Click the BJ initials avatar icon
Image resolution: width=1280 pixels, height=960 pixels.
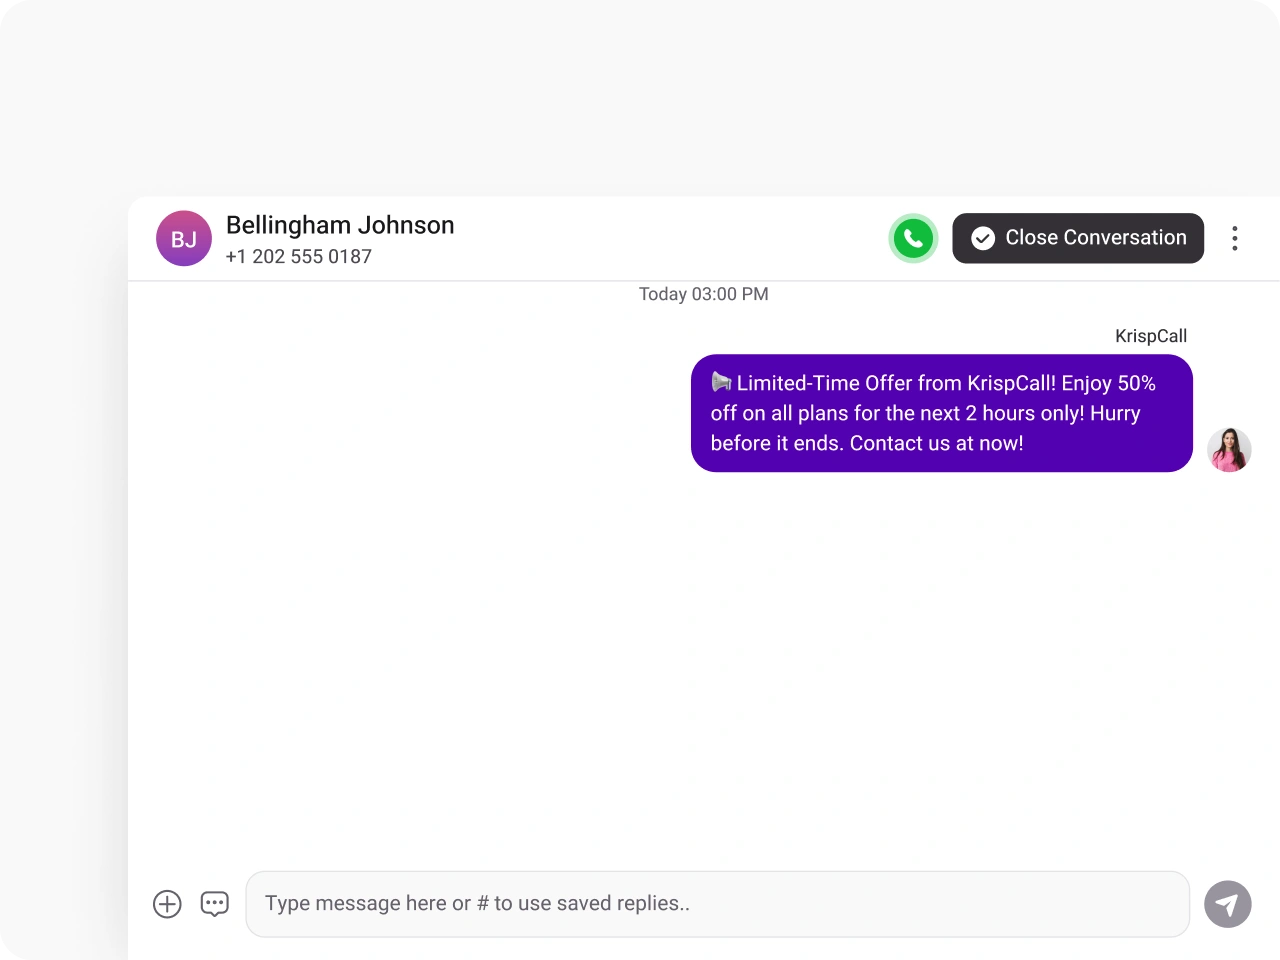coord(184,238)
